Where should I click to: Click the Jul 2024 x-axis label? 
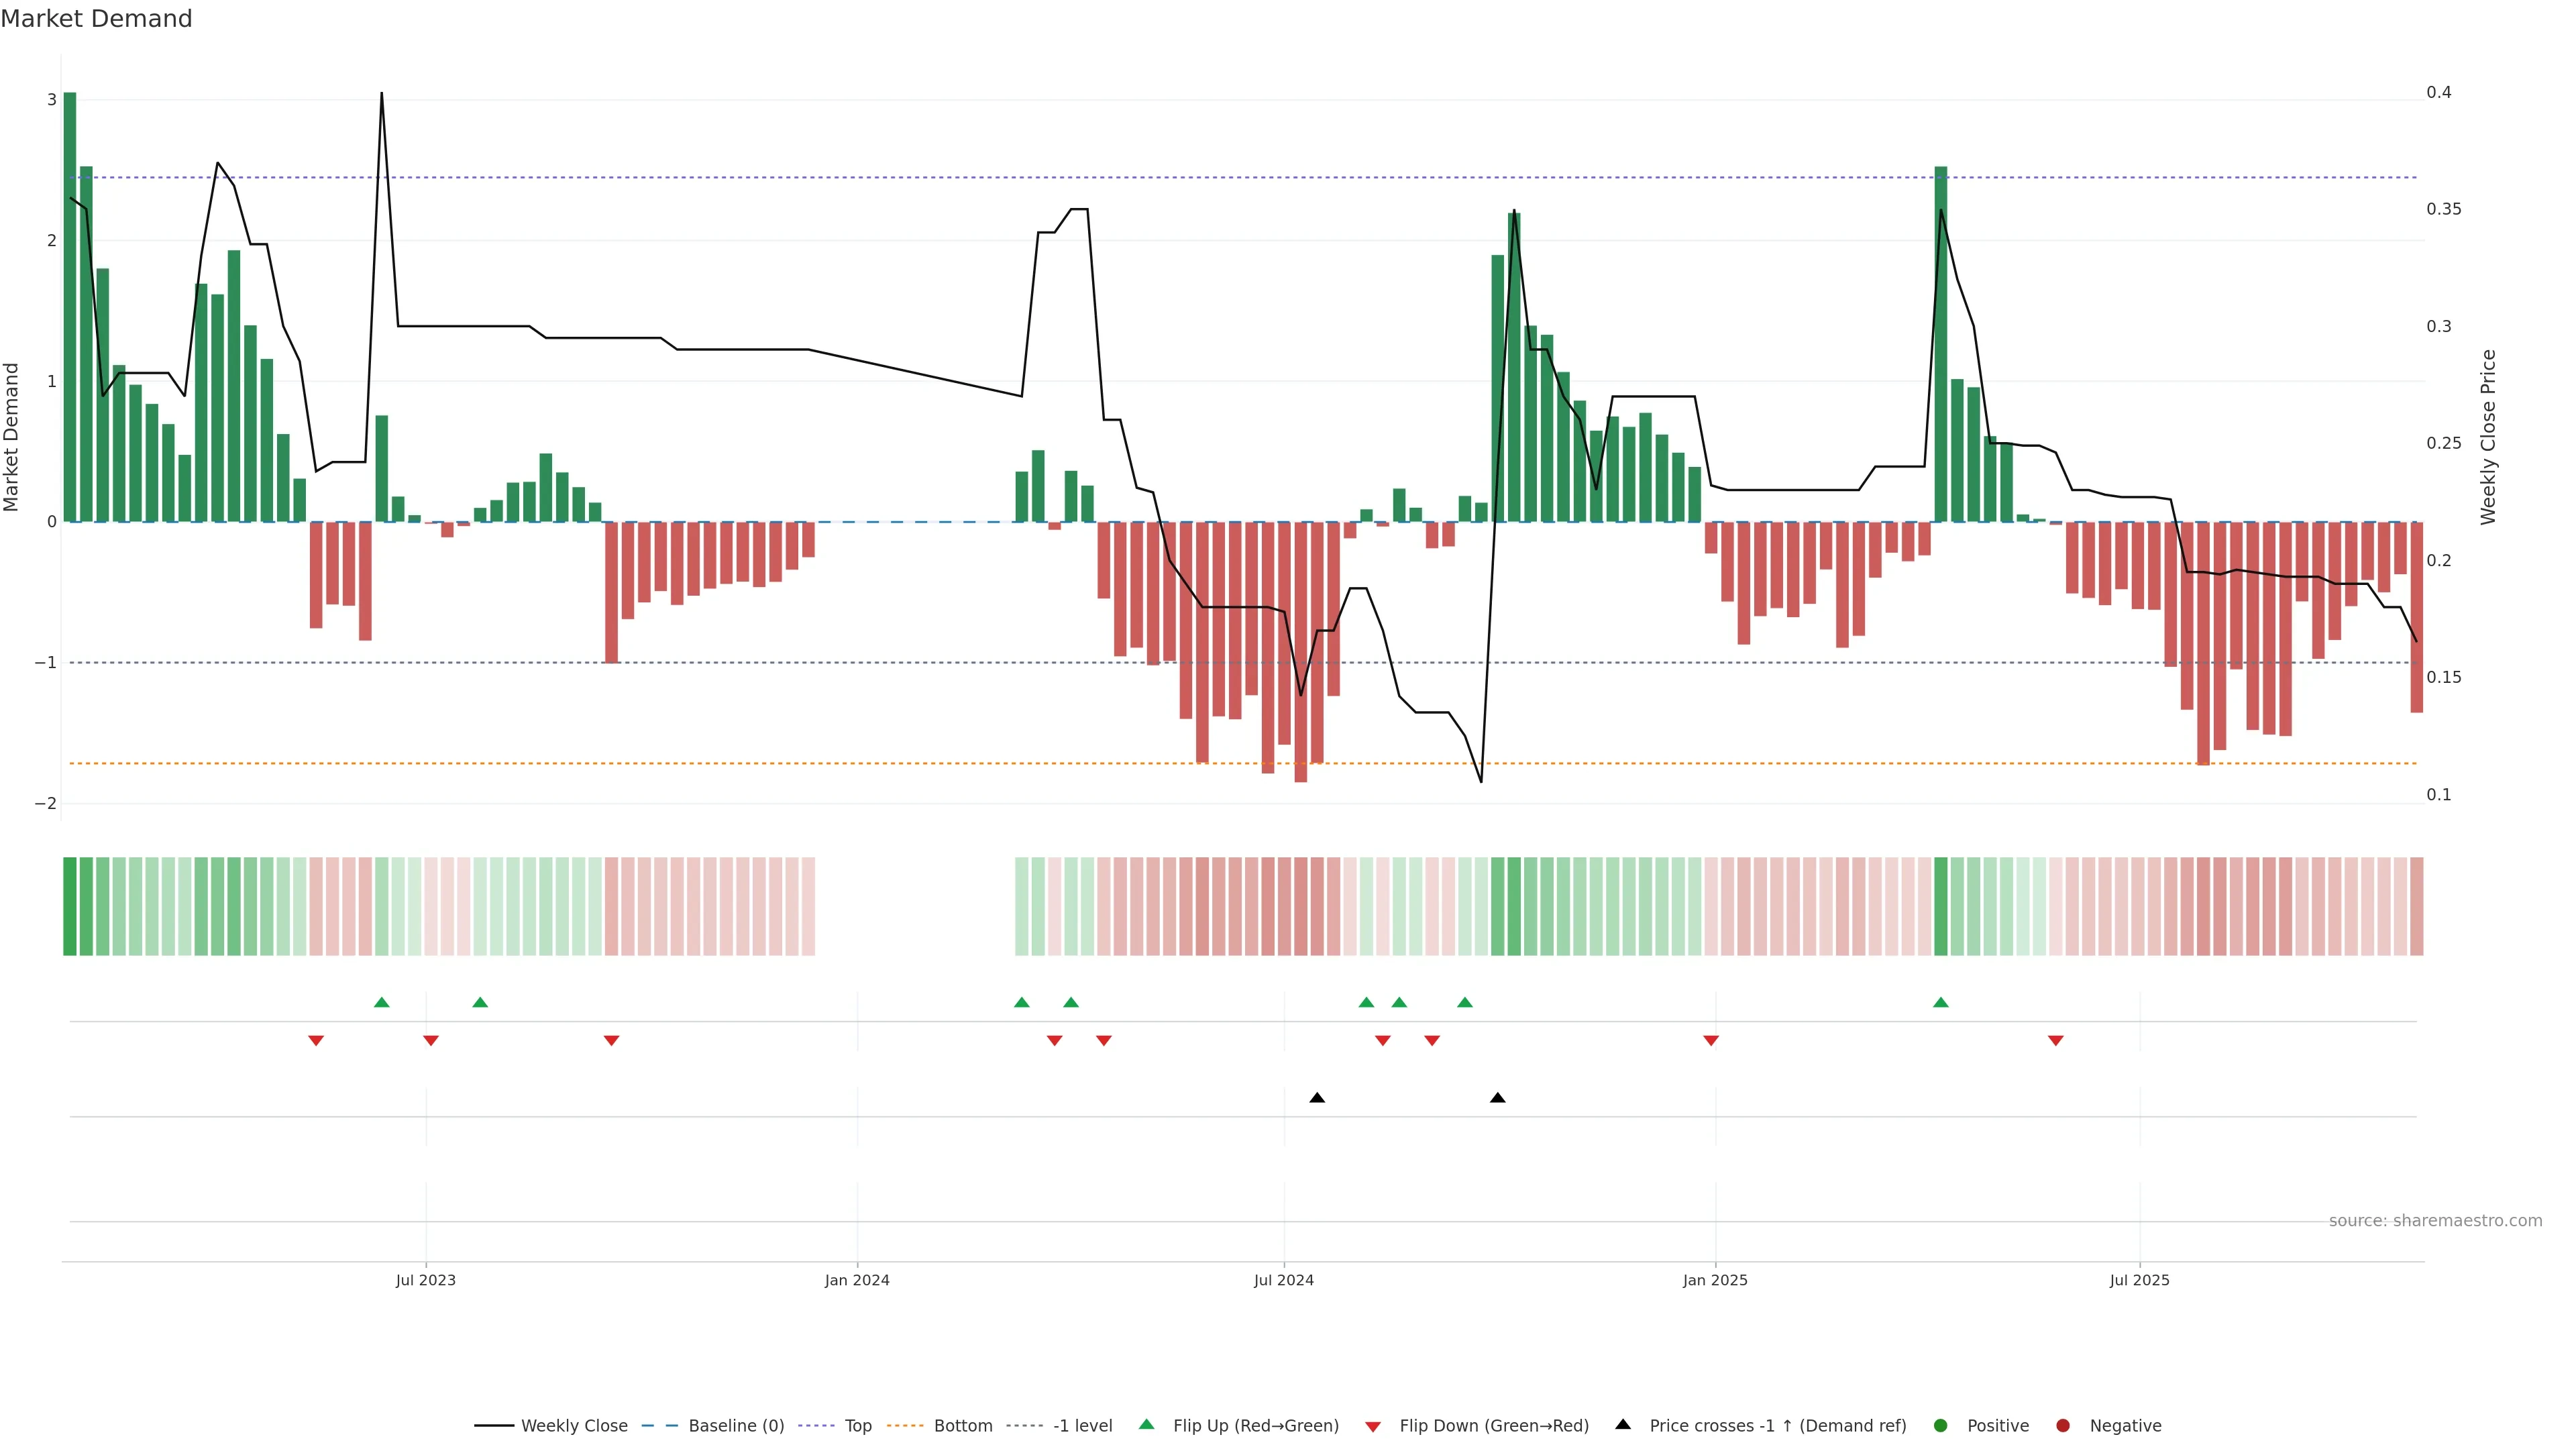1284,1280
